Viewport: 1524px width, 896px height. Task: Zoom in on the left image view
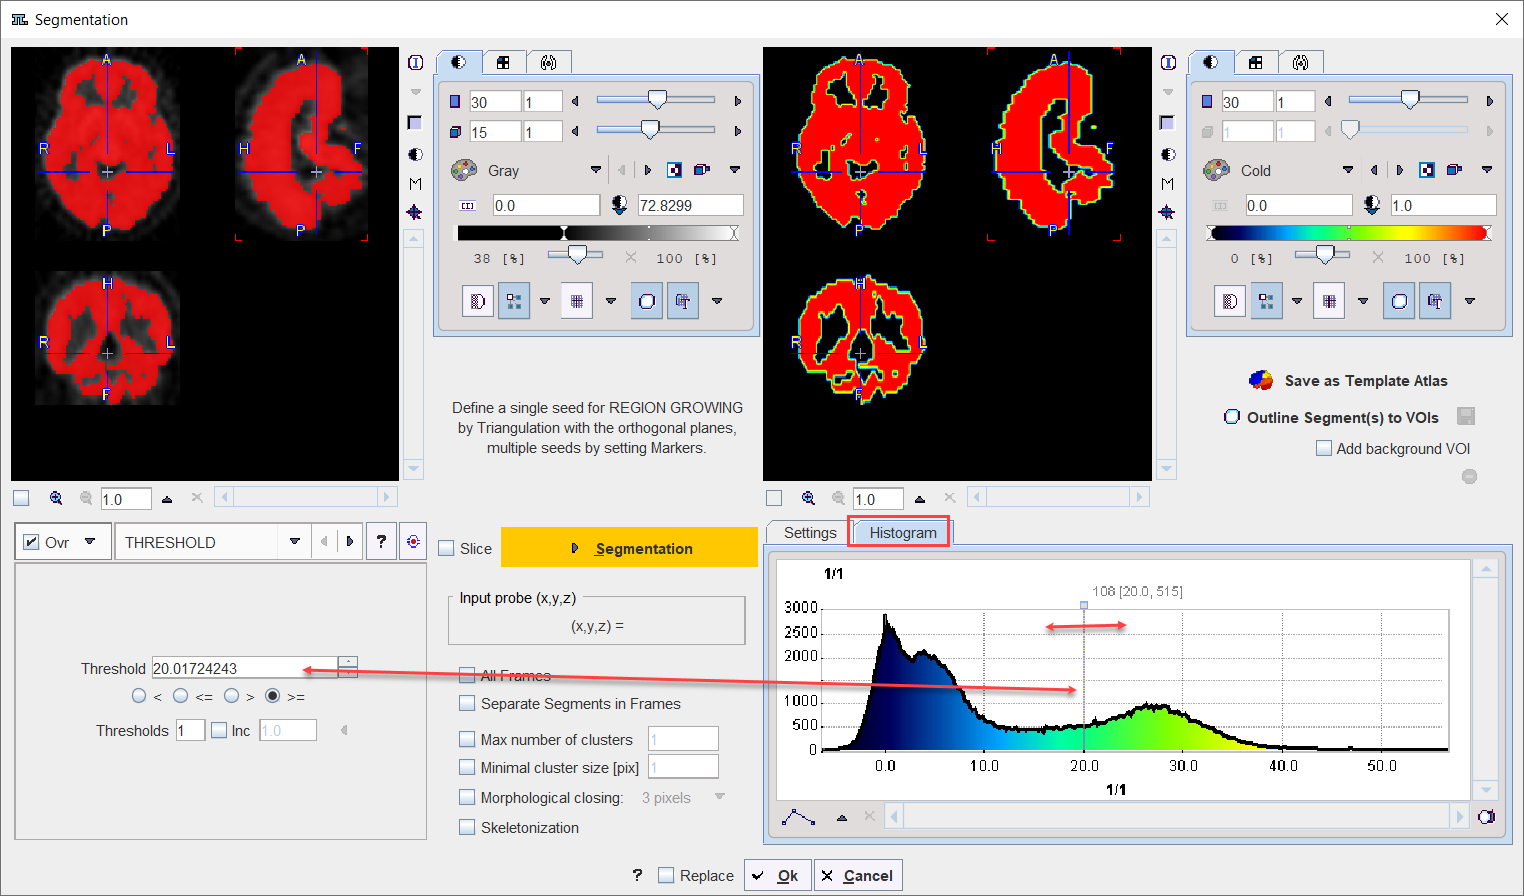tap(56, 498)
